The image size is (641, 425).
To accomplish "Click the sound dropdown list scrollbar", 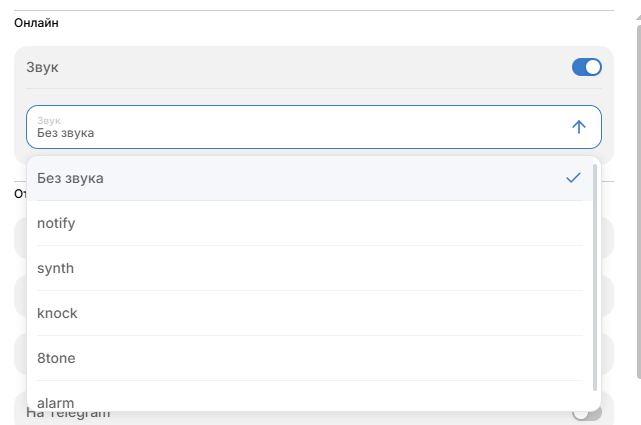I will point(595,277).
